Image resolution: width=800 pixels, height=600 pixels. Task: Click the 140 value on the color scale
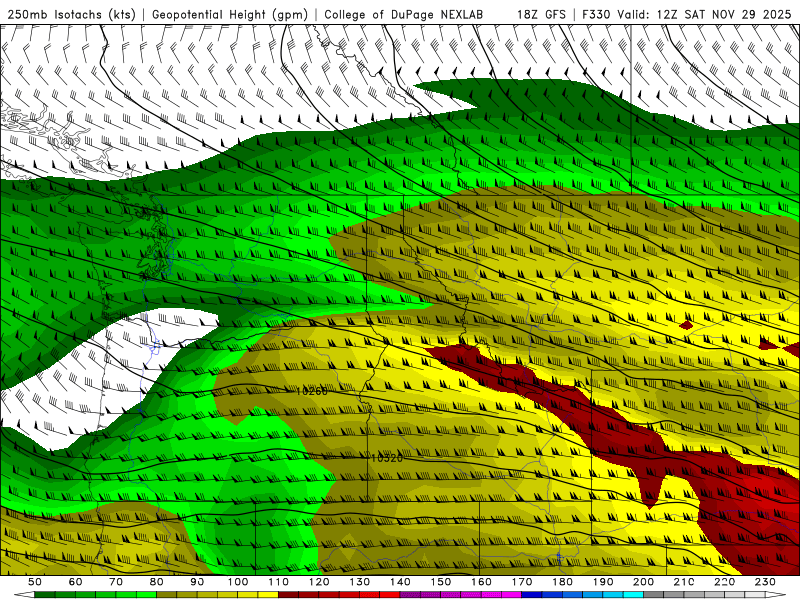tap(401, 582)
